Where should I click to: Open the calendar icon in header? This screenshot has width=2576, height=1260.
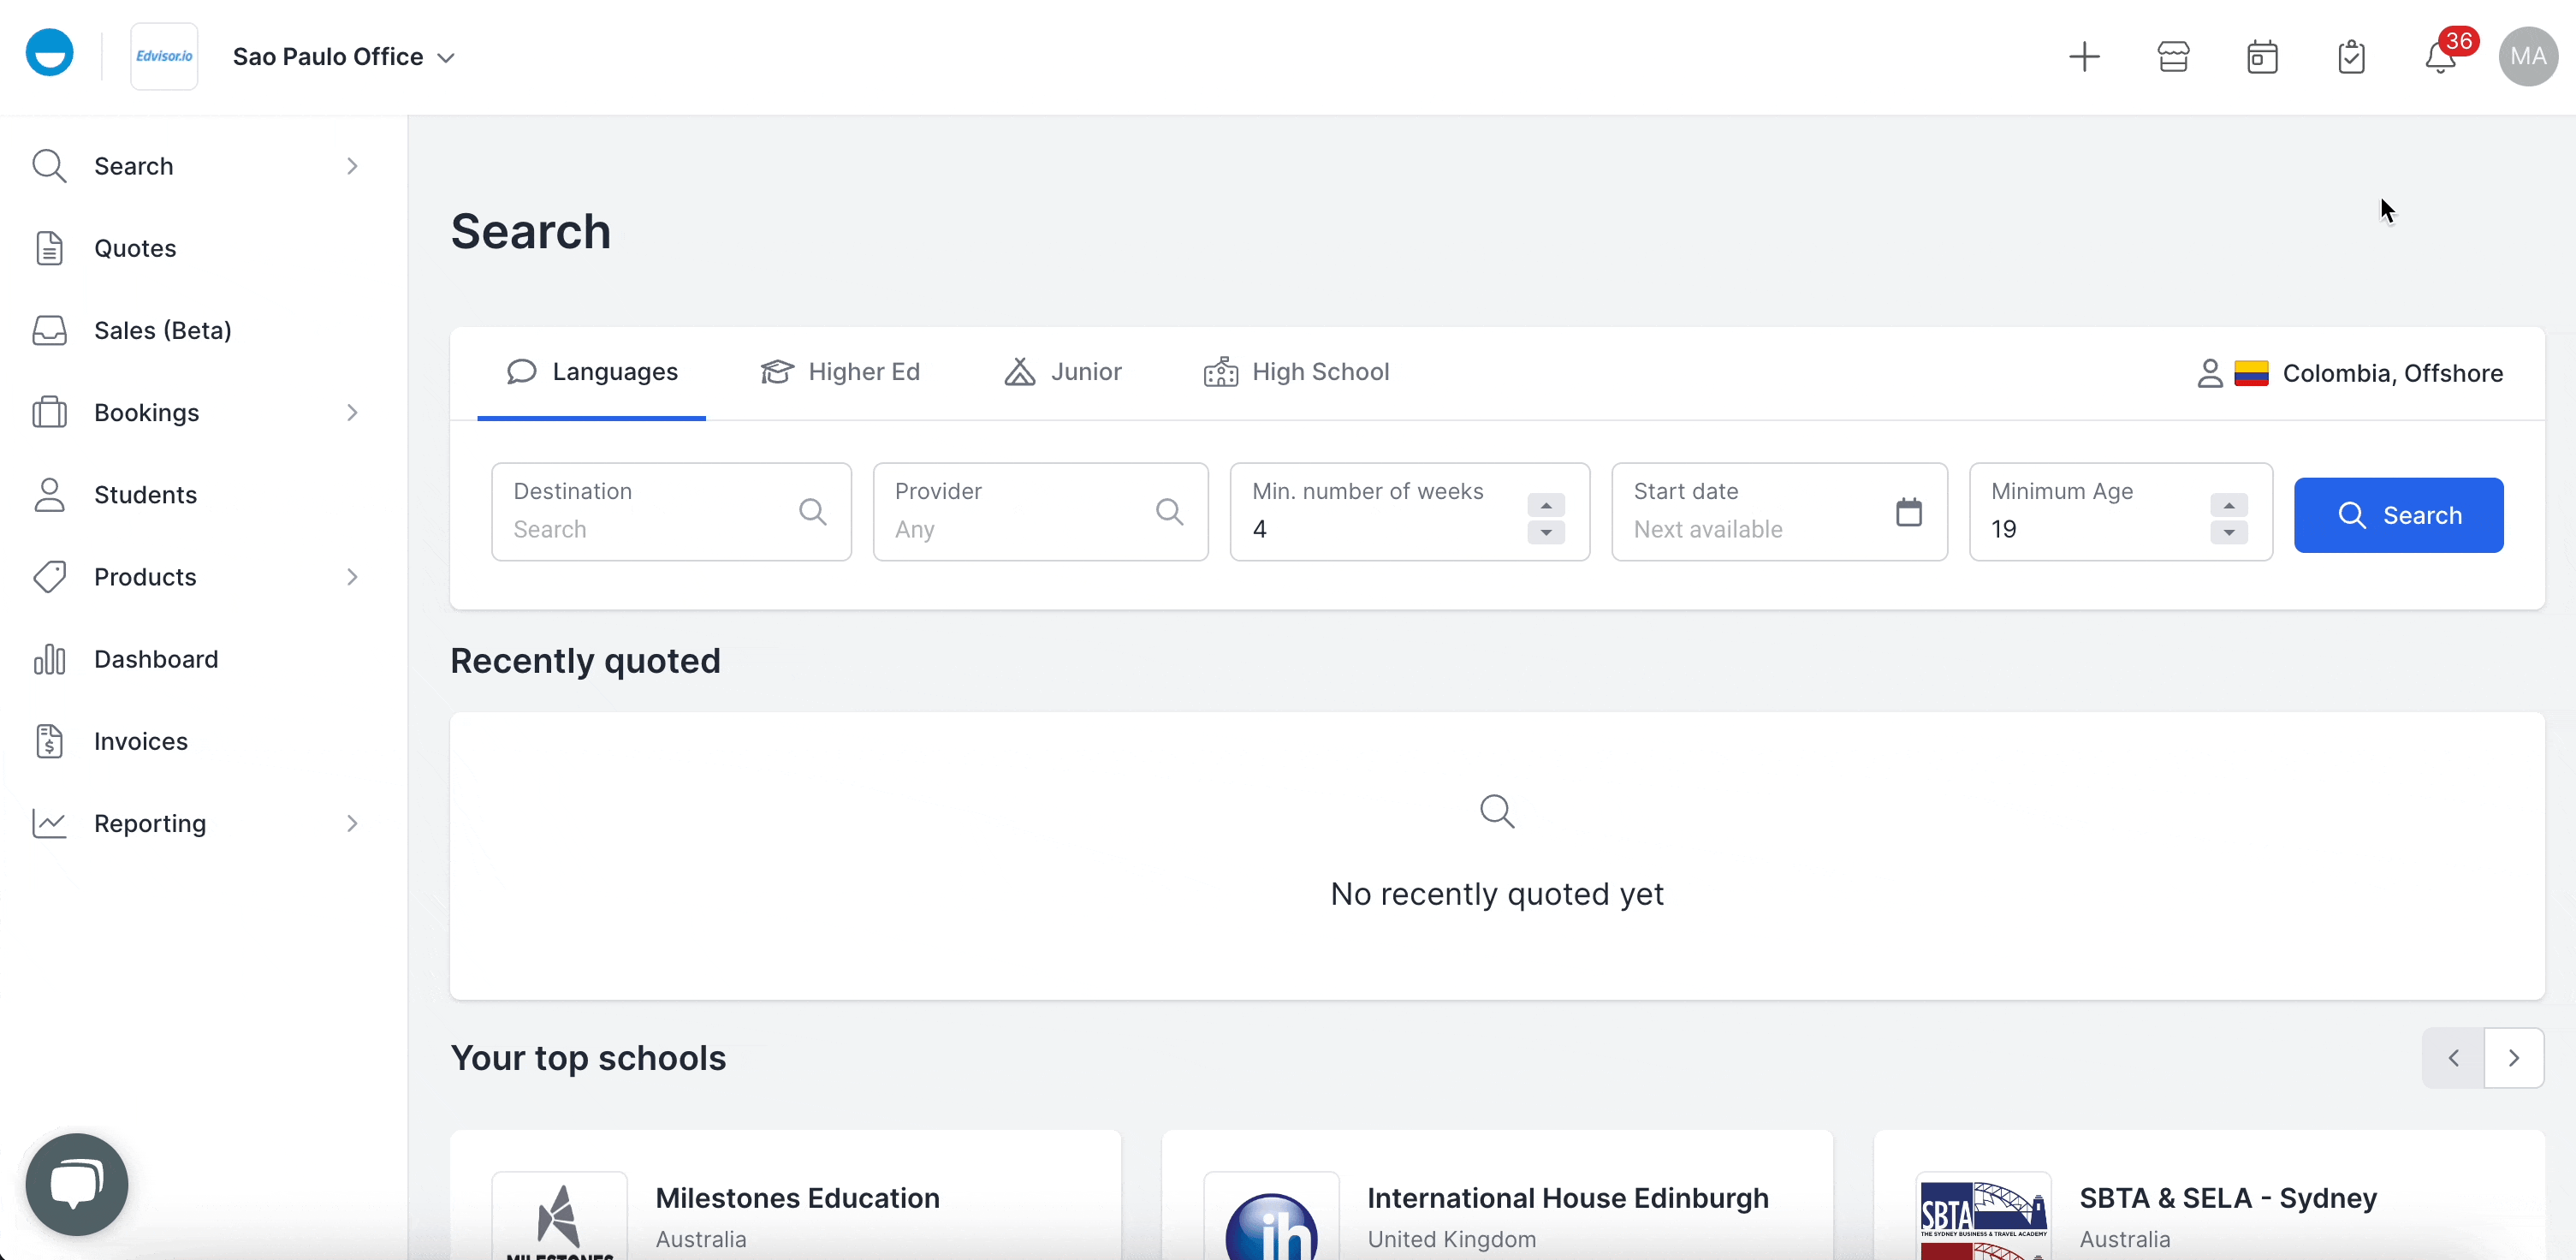(x=2262, y=57)
